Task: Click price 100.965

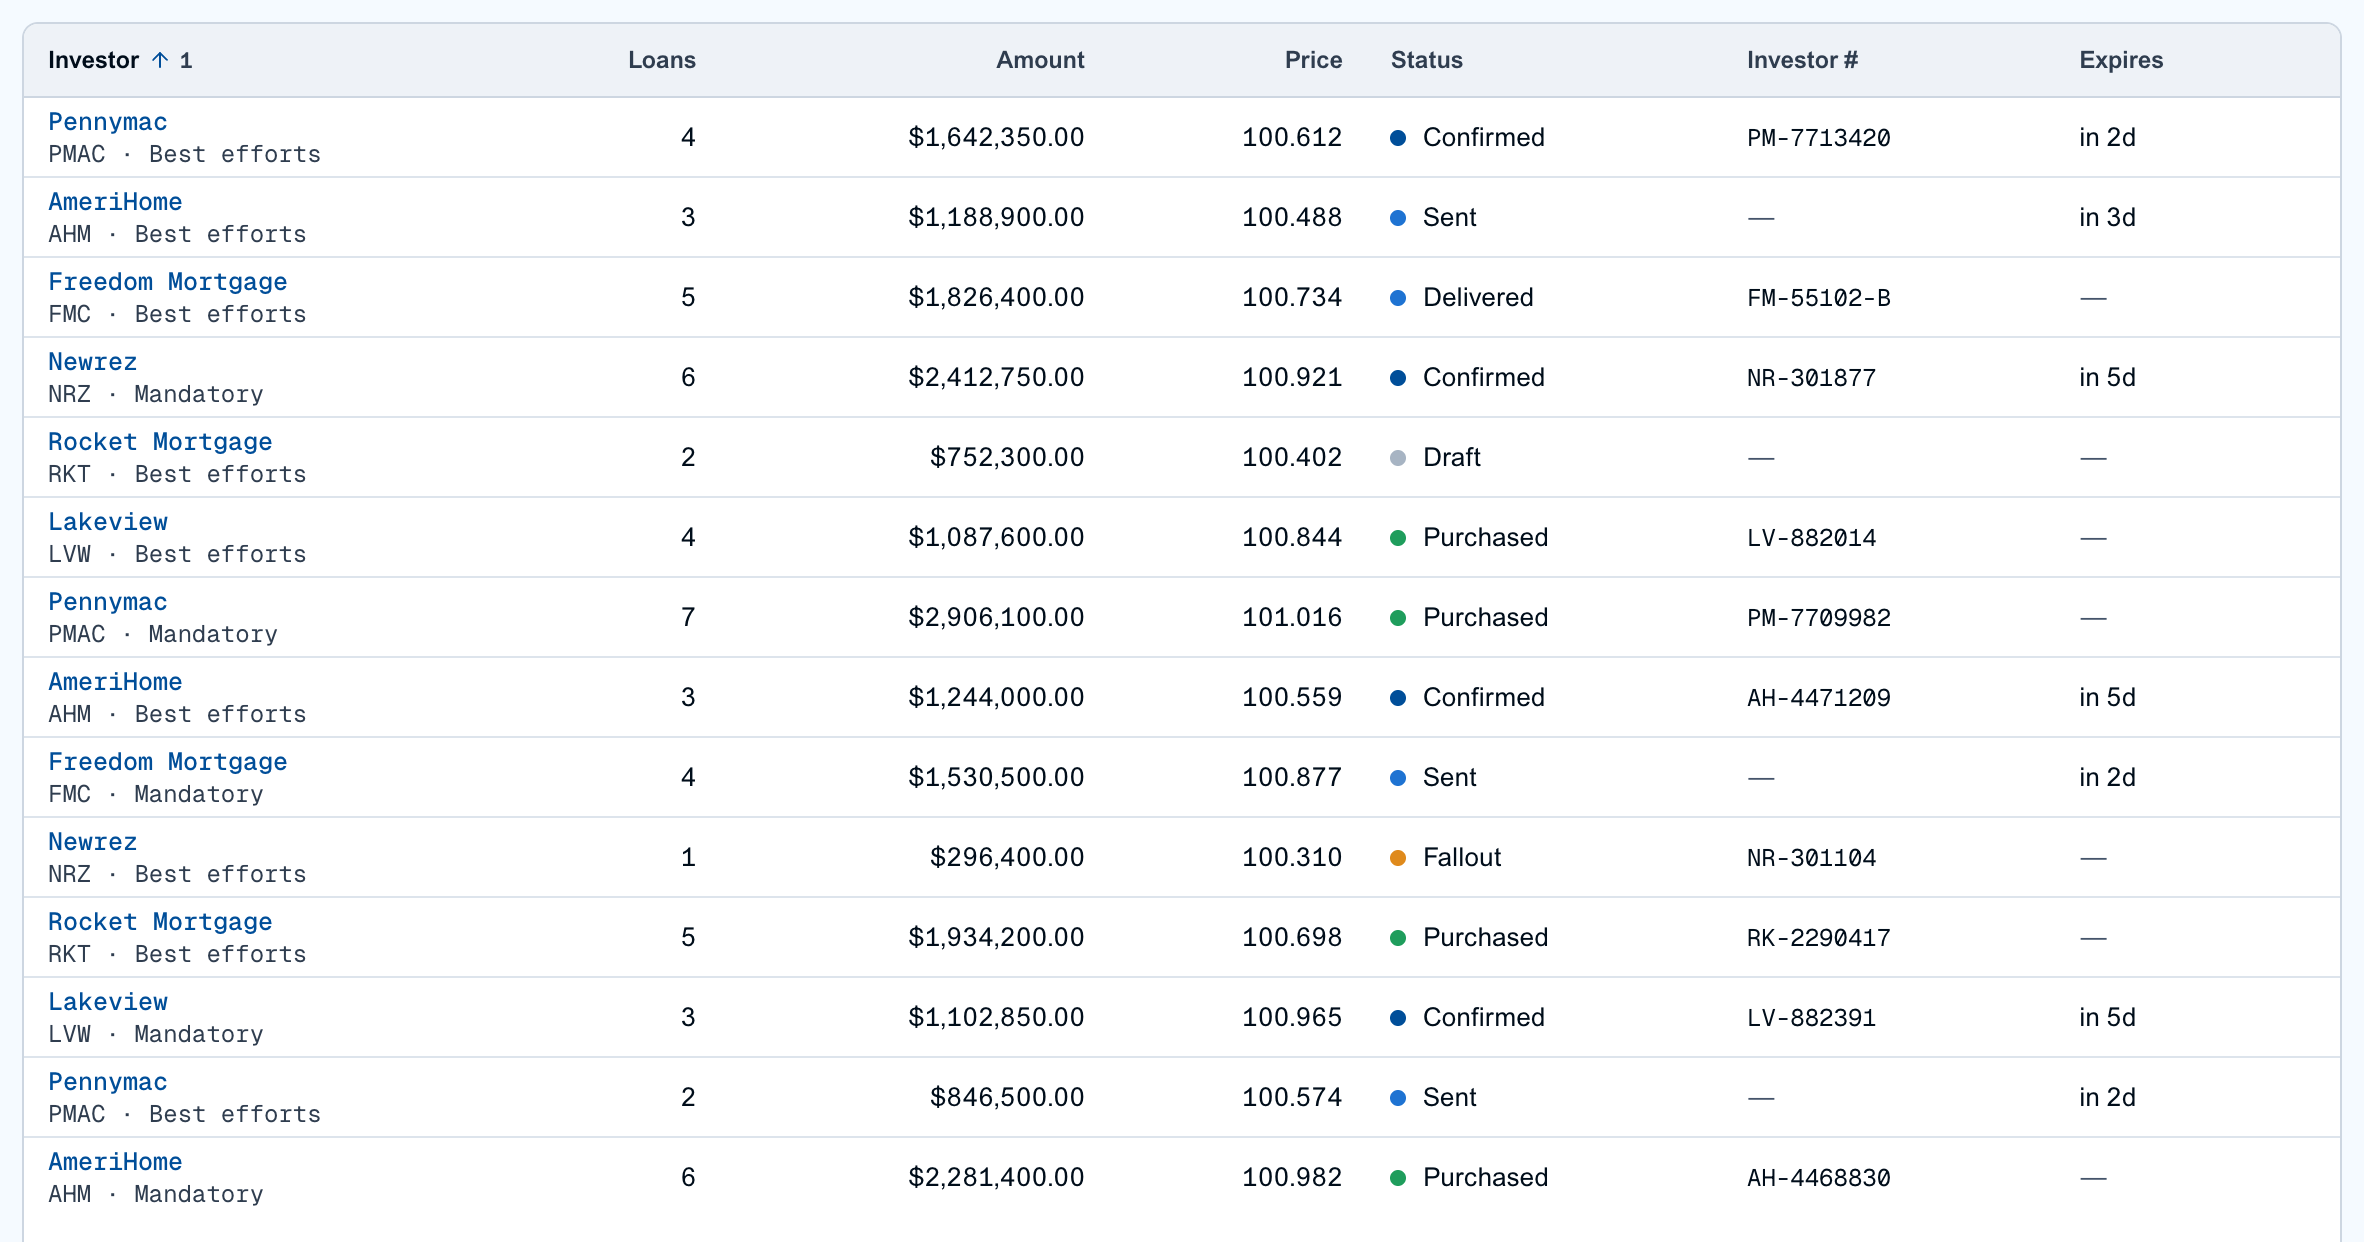Action: [x=1292, y=1017]
